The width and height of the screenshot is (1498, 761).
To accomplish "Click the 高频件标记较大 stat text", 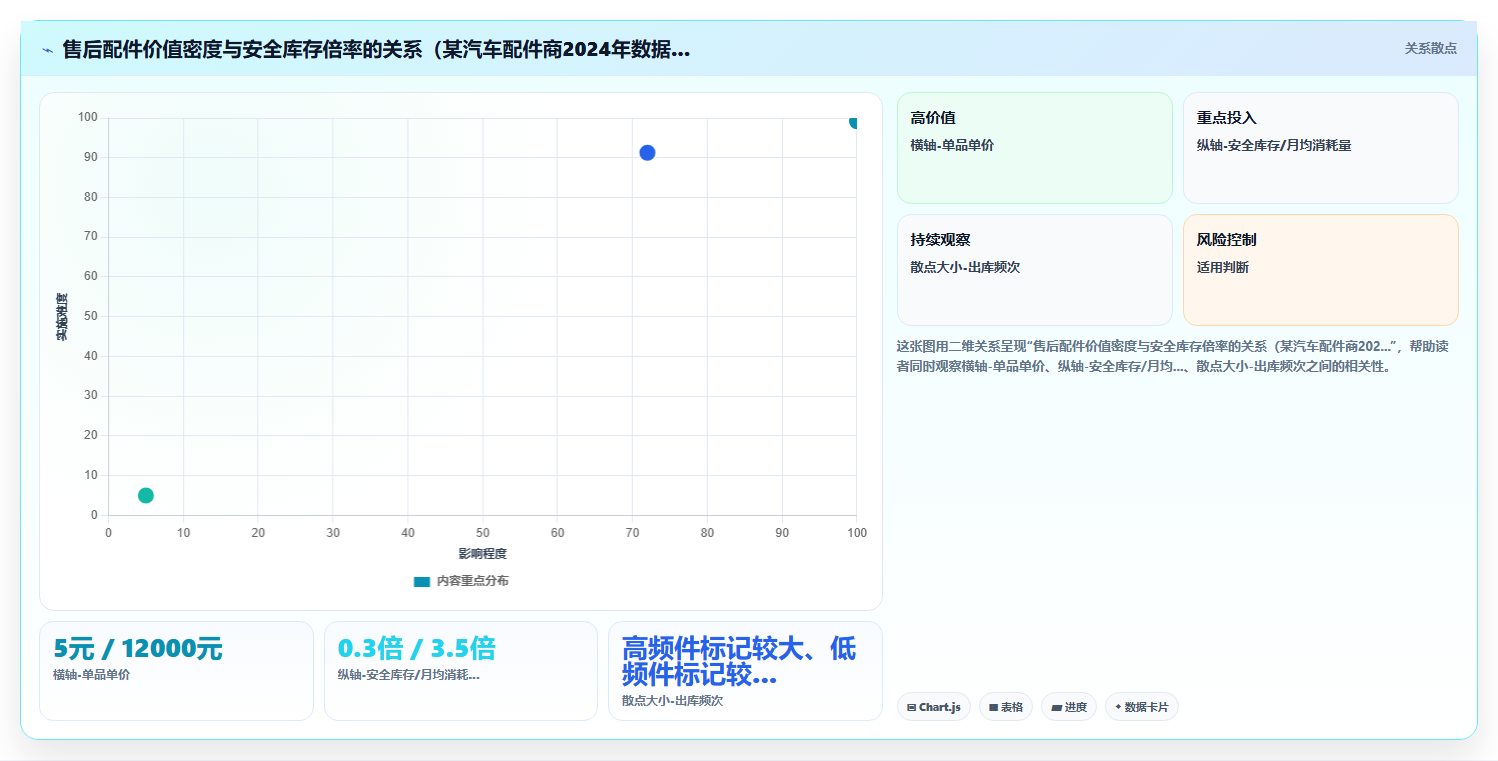I will (739, 661).
